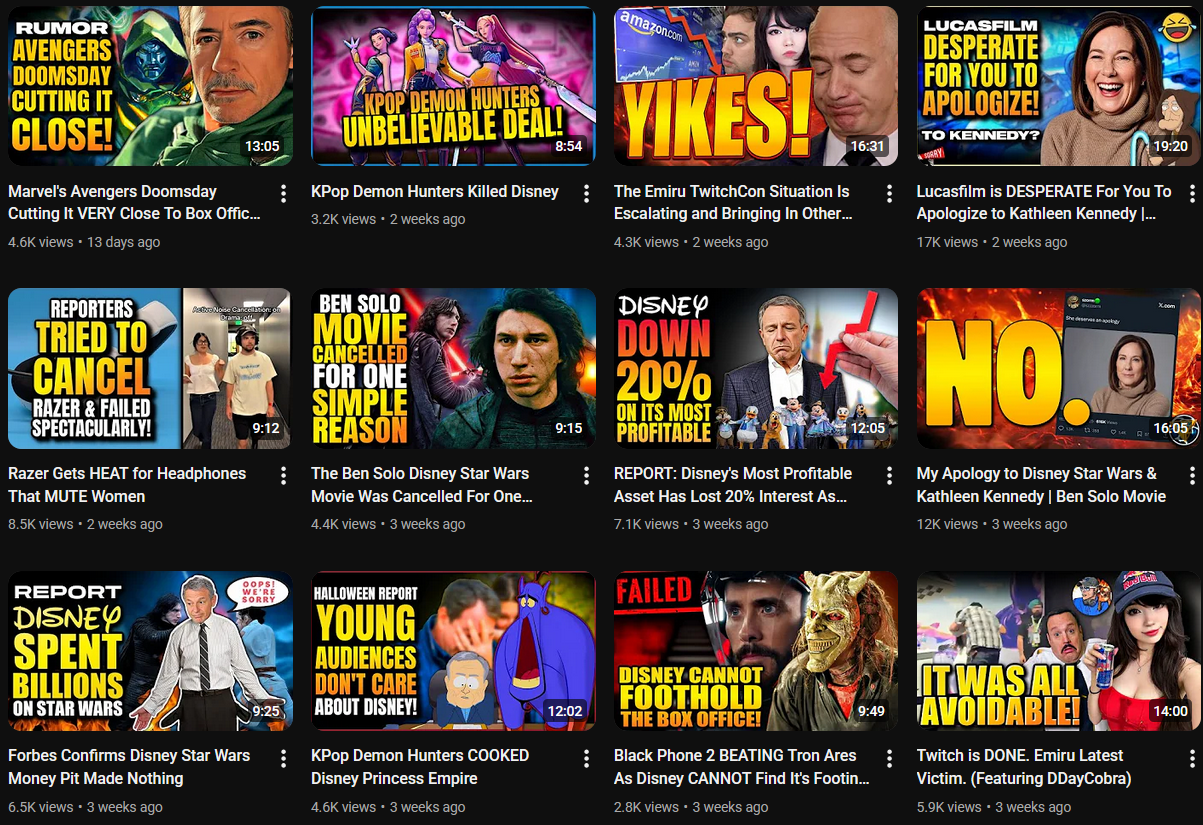Open the title link Razer Gets HEAT for Headphones

[127, 485]
